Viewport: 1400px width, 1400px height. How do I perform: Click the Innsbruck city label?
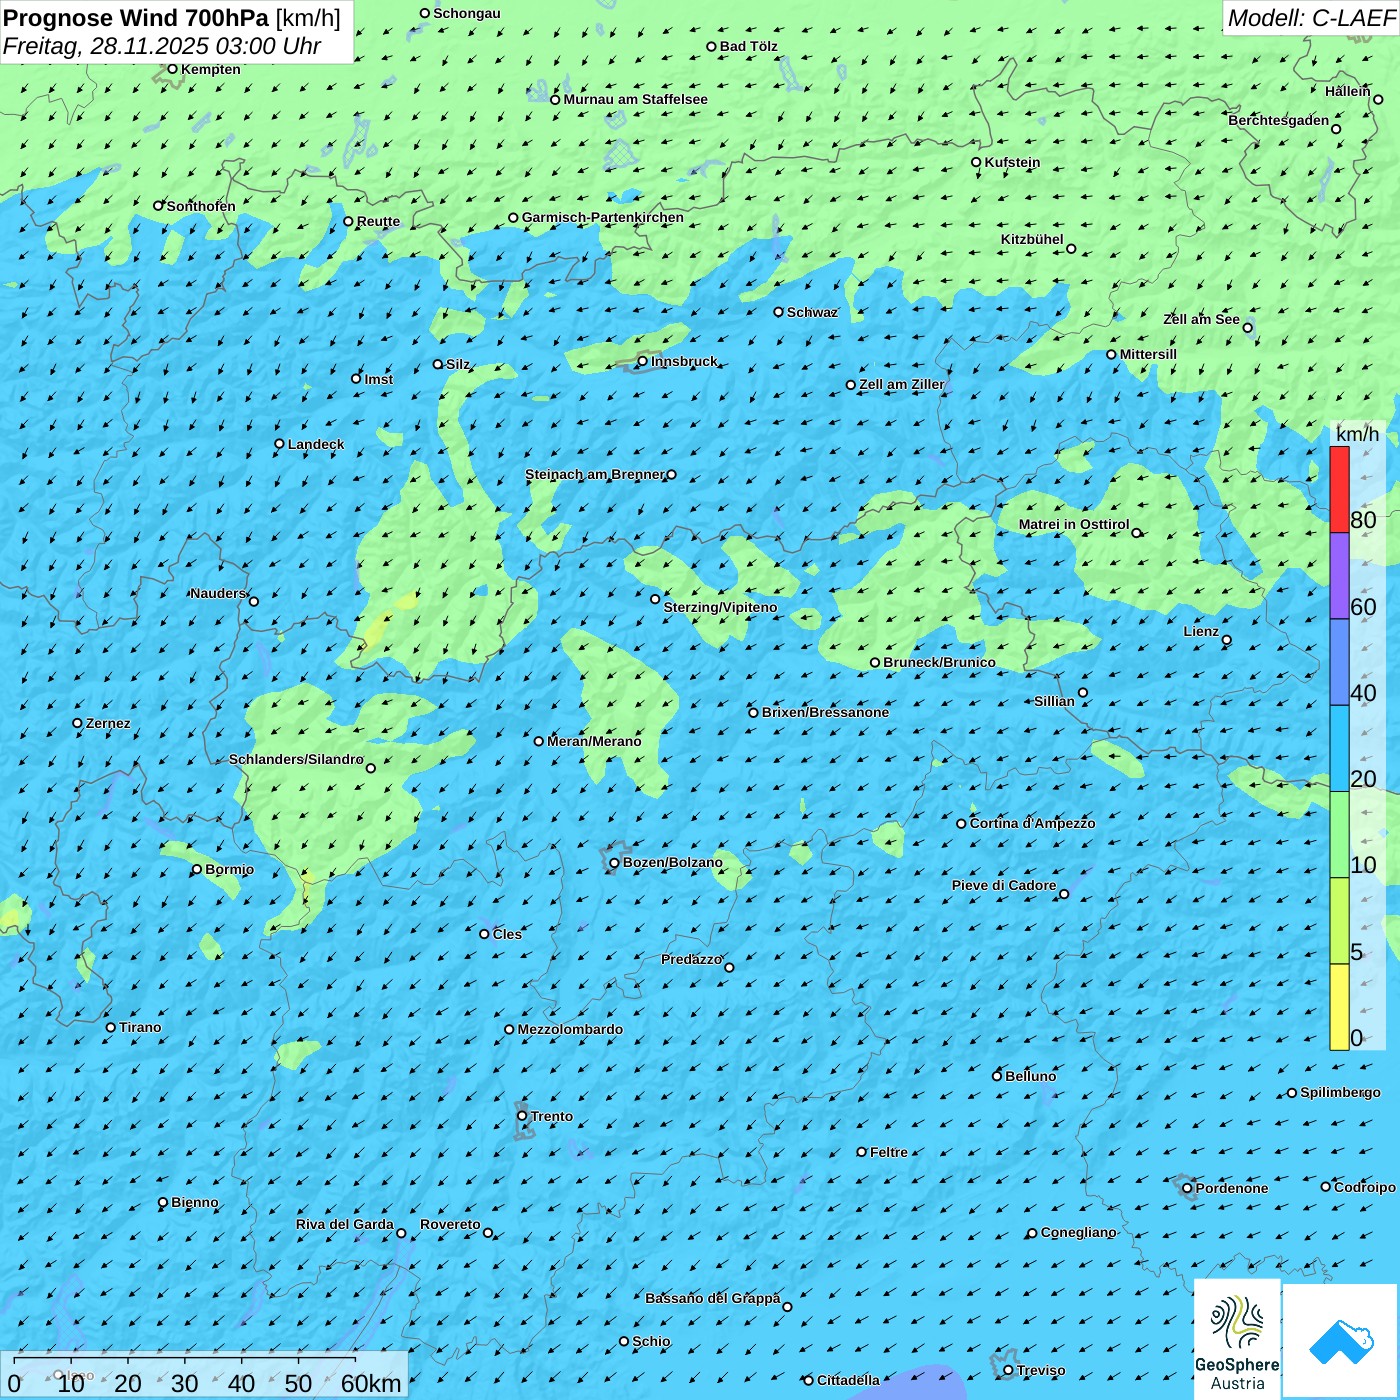[x=684, y=361]
